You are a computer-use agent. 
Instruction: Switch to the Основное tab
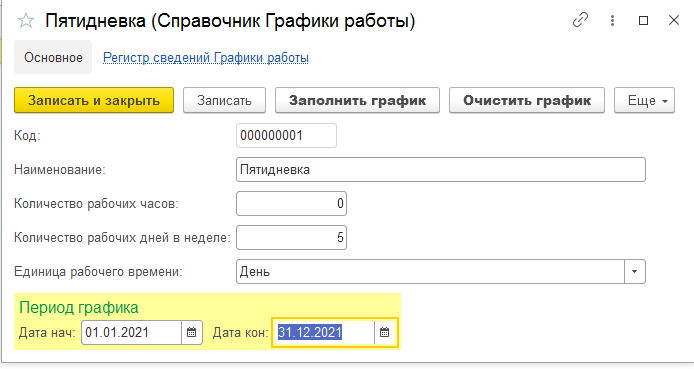(x=53, y=58)
